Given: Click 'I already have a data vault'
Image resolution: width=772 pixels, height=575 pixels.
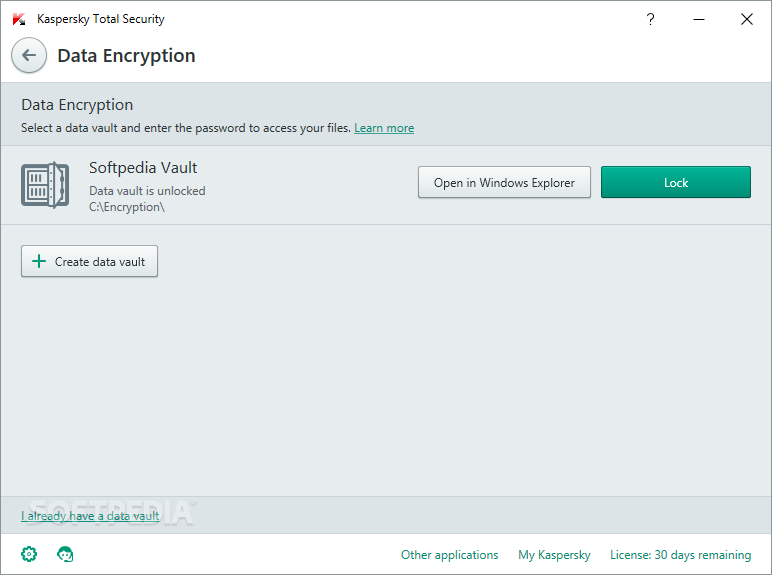Looking at the screenshot, I should [90, 516].
